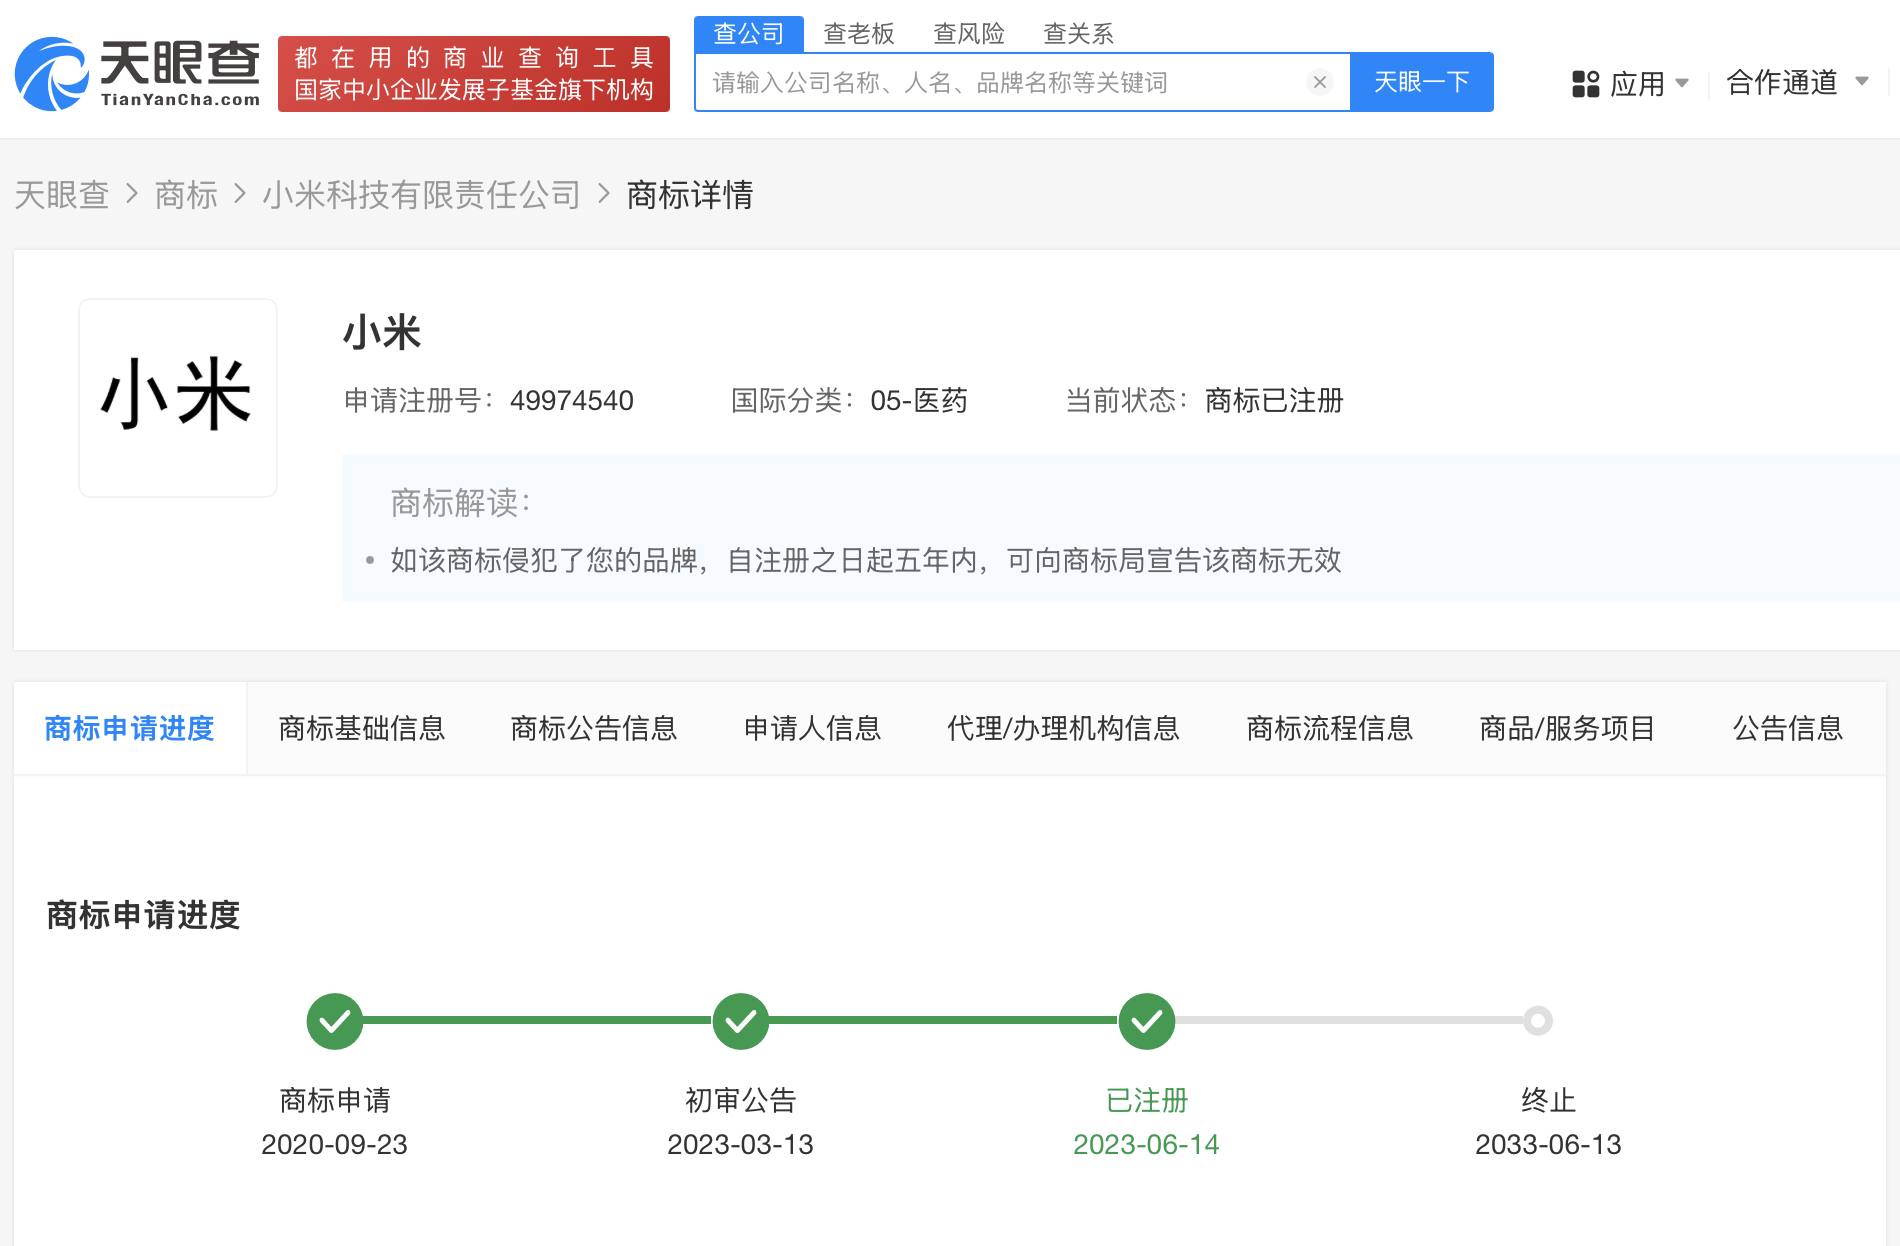
Task: Select the 已注册 green checkmark node
Action: click(x=1146, y=1021)
